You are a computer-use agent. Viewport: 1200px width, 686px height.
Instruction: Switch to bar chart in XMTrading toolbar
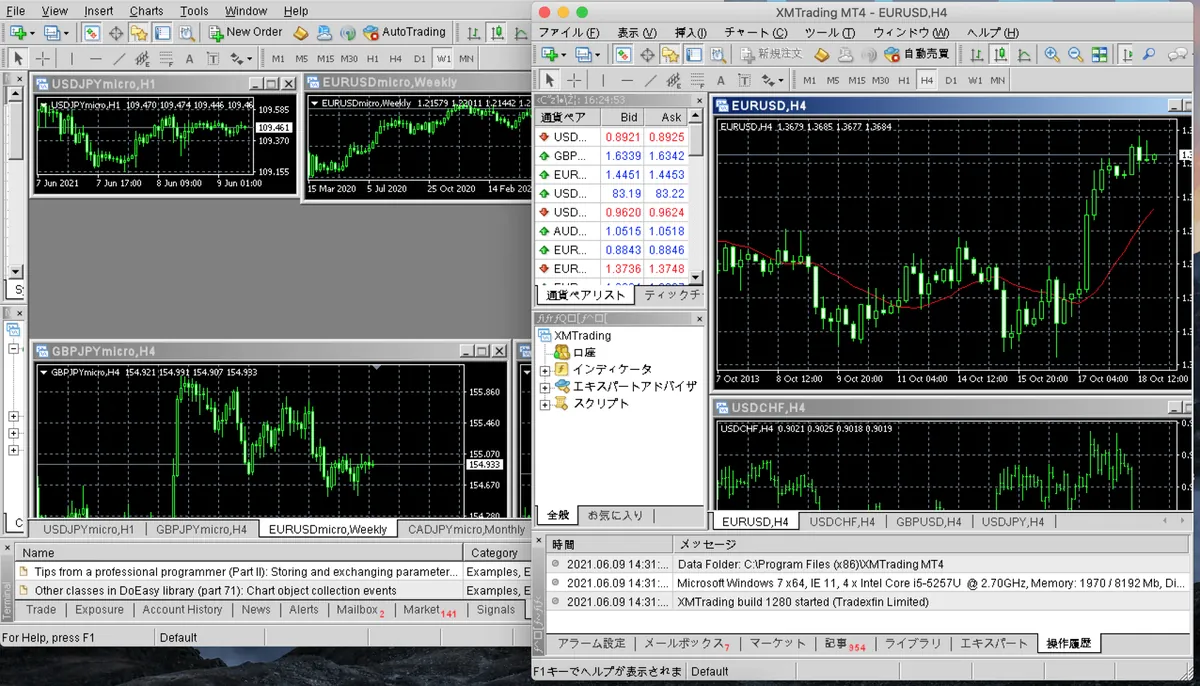pyautogui.click(x=975, y=55)
